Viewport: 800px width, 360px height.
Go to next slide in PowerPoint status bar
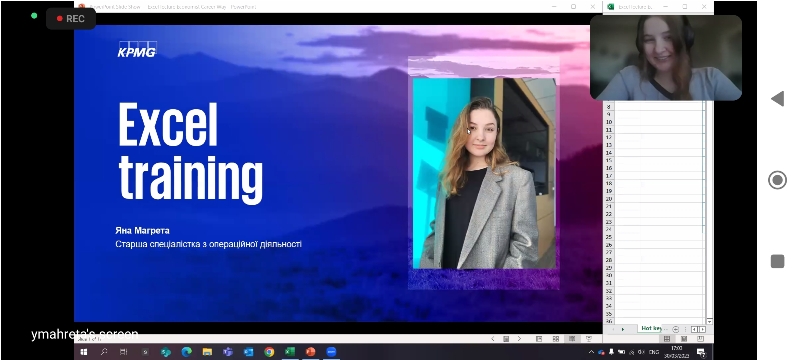point(519,339)
